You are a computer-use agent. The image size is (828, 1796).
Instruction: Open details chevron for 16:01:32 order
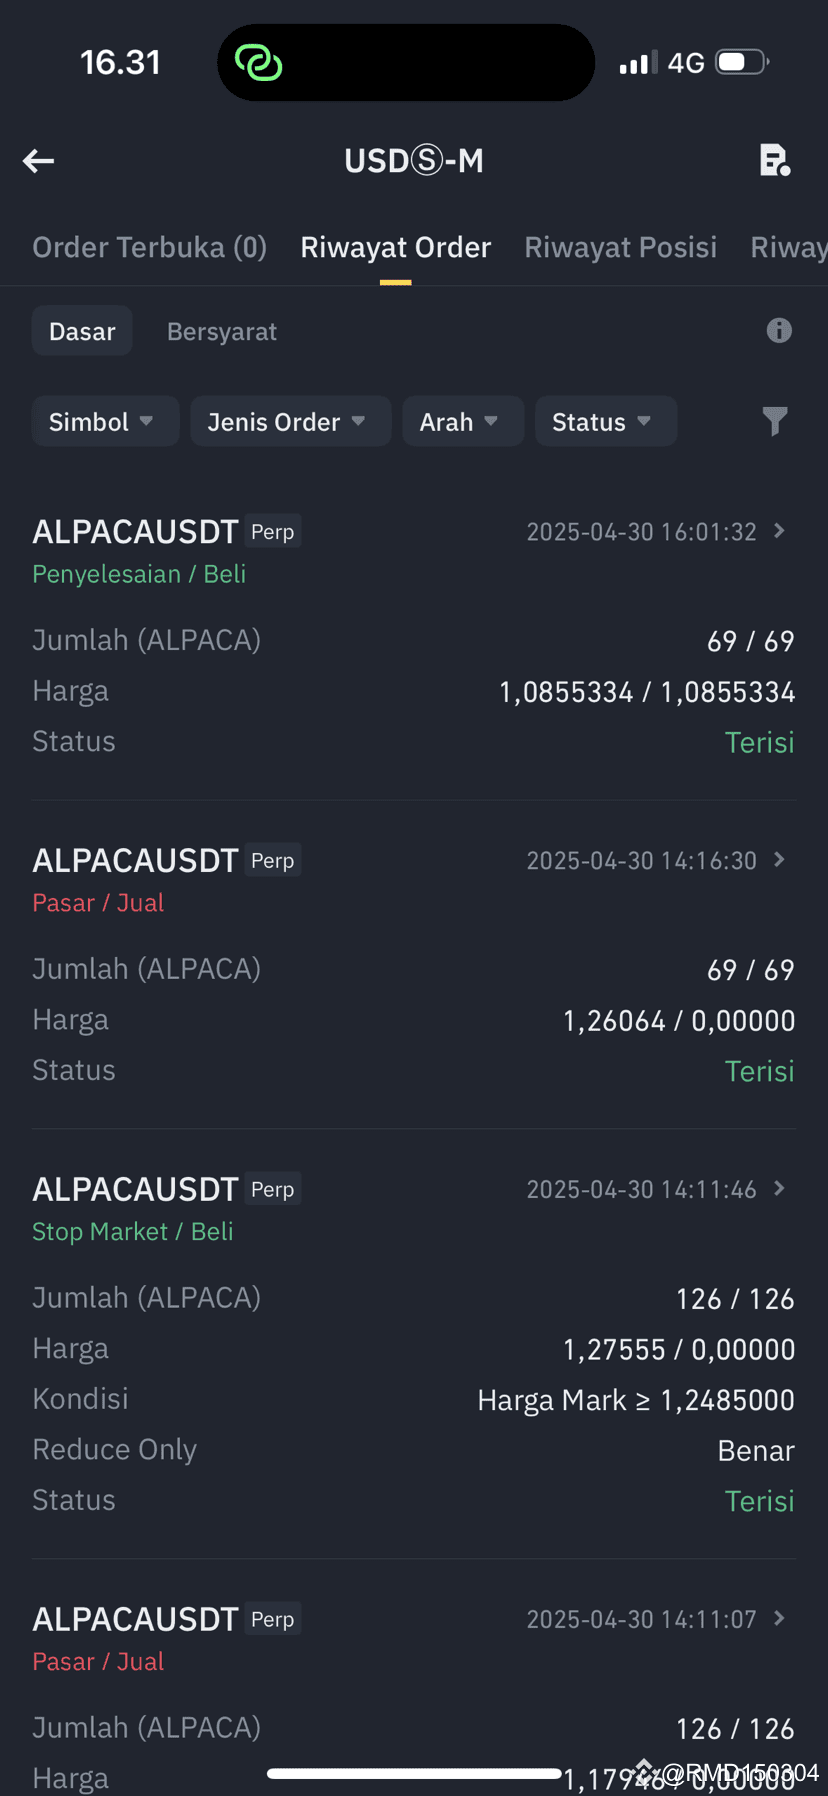point(780,531)
